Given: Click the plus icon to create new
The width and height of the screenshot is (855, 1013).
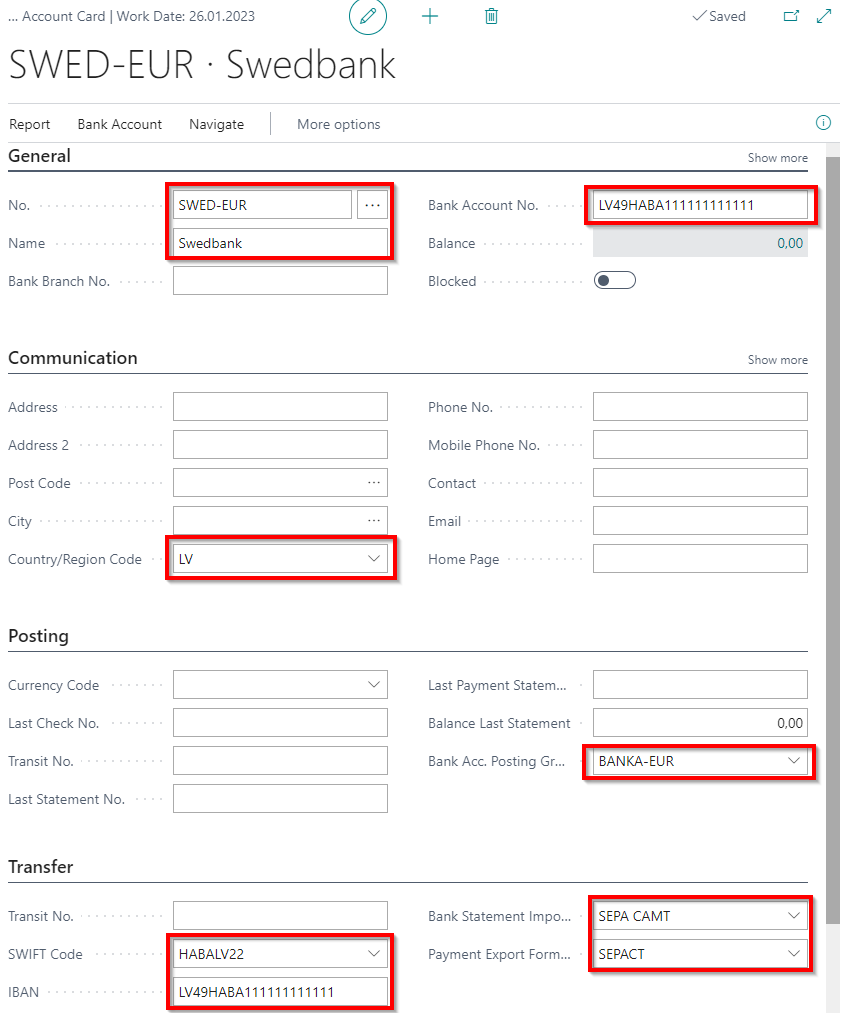Looking at the screenshot, I should (430, 16).
